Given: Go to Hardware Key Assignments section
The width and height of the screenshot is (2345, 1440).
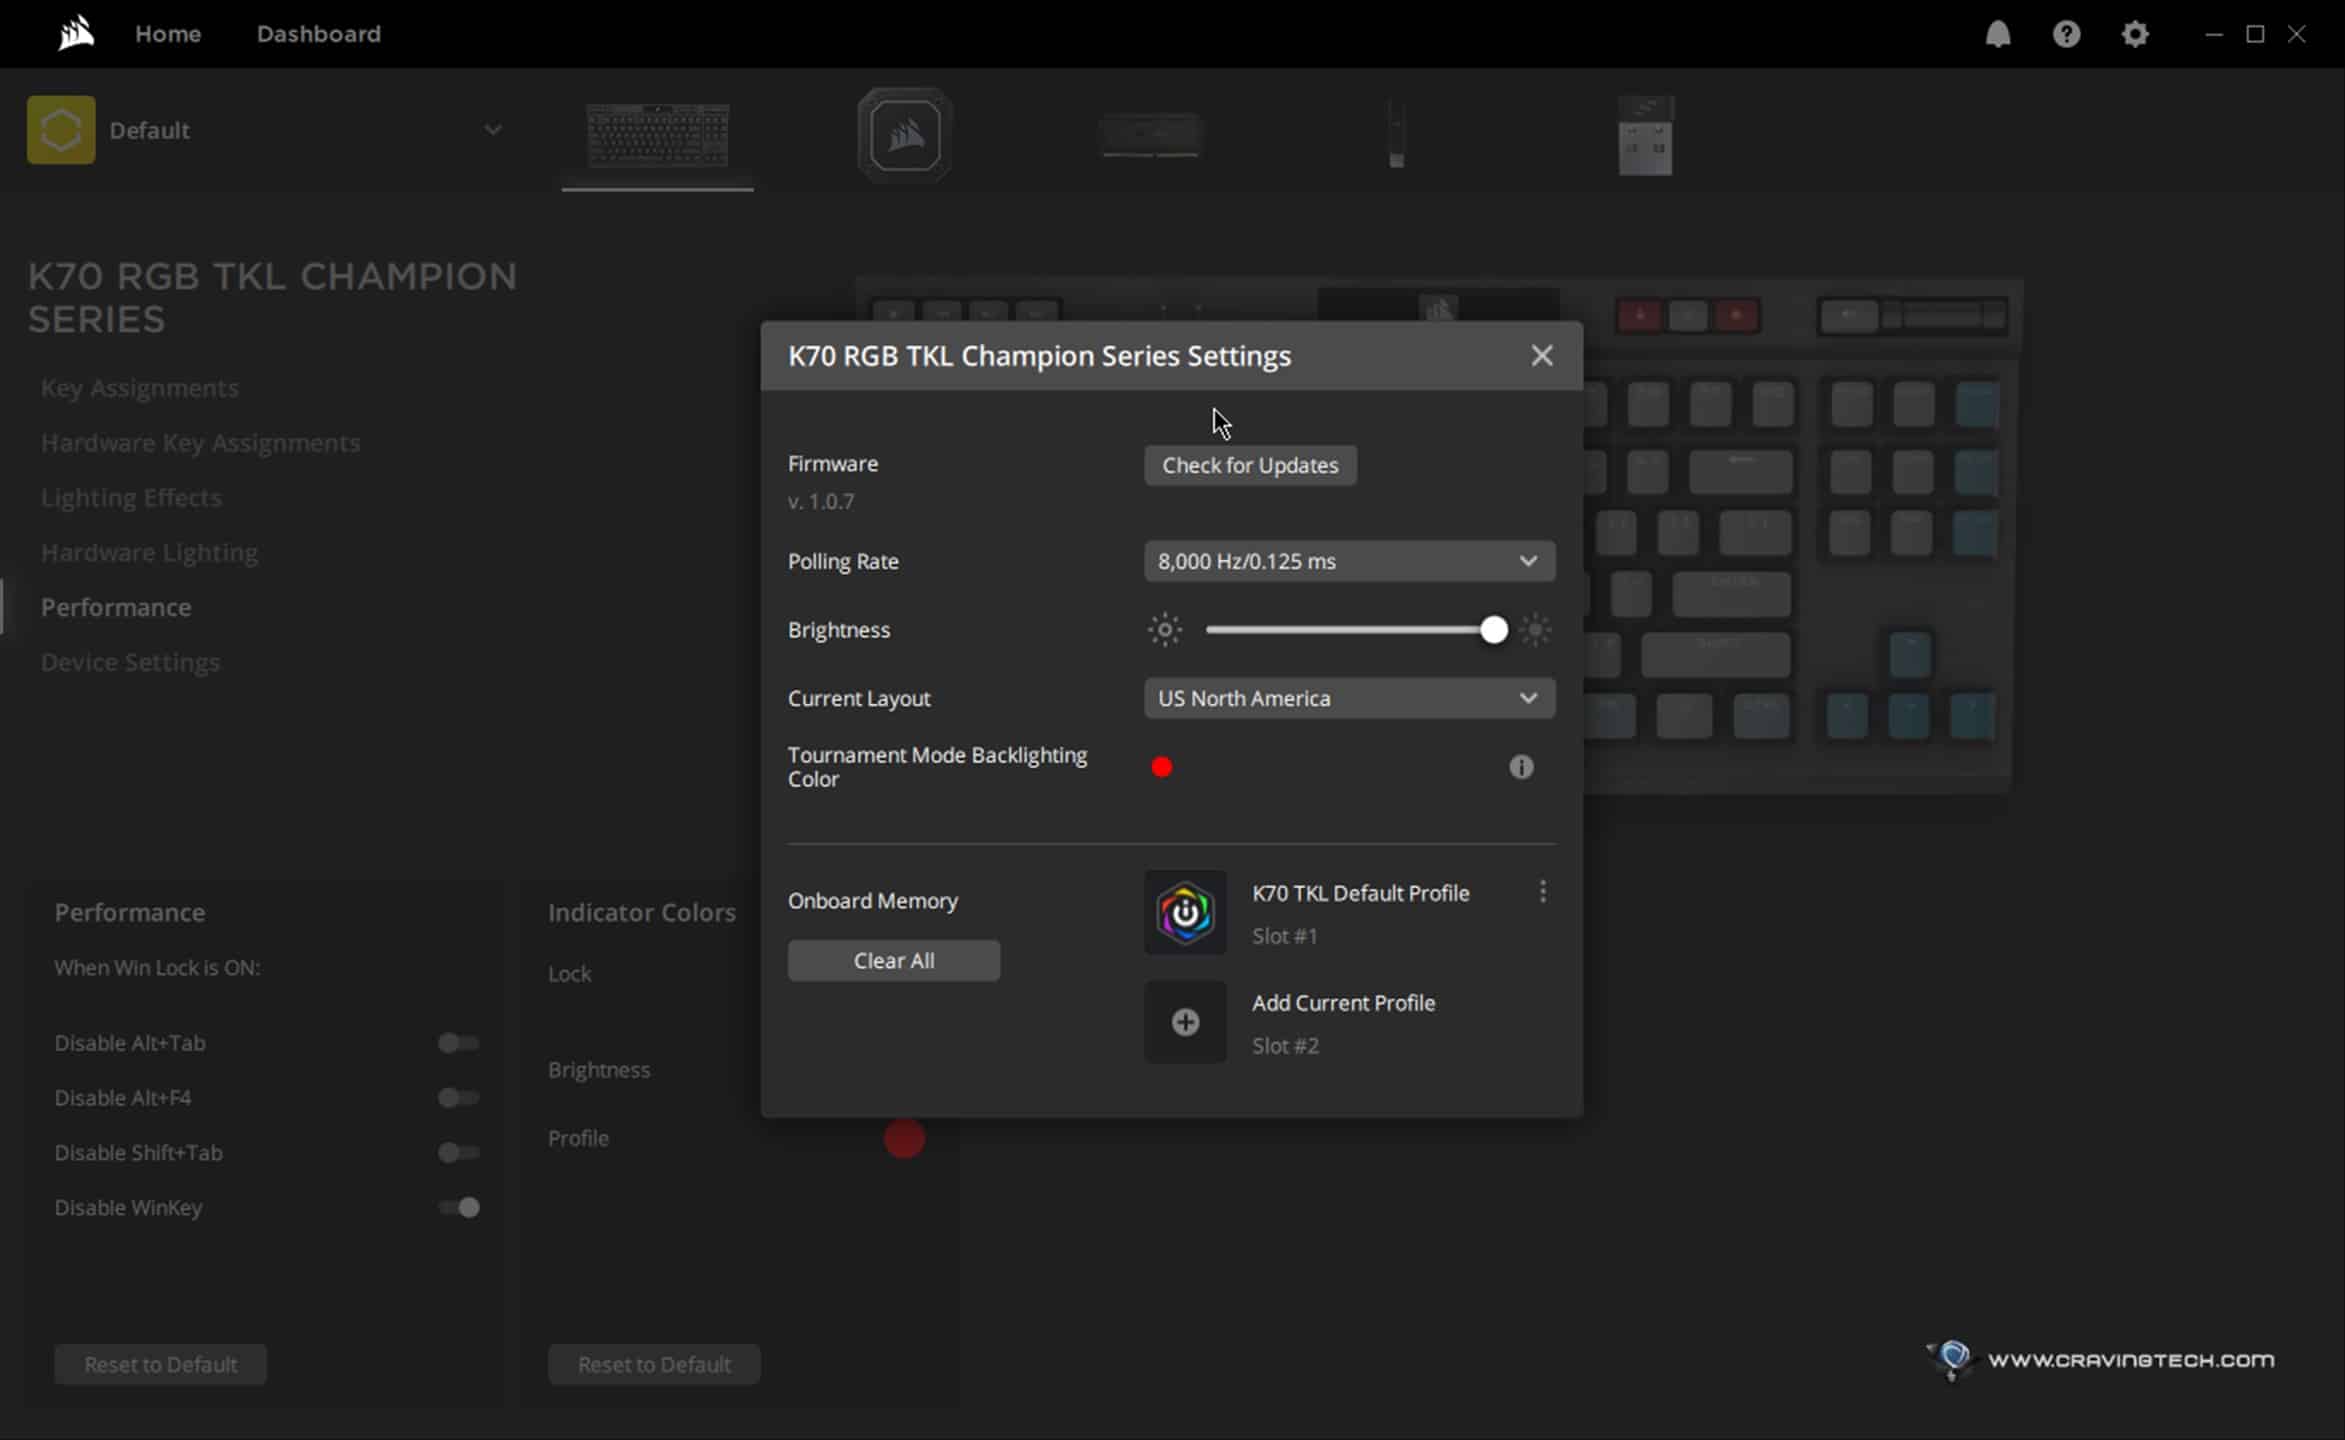Looking at the screenshot, I should tap(200, 443).
